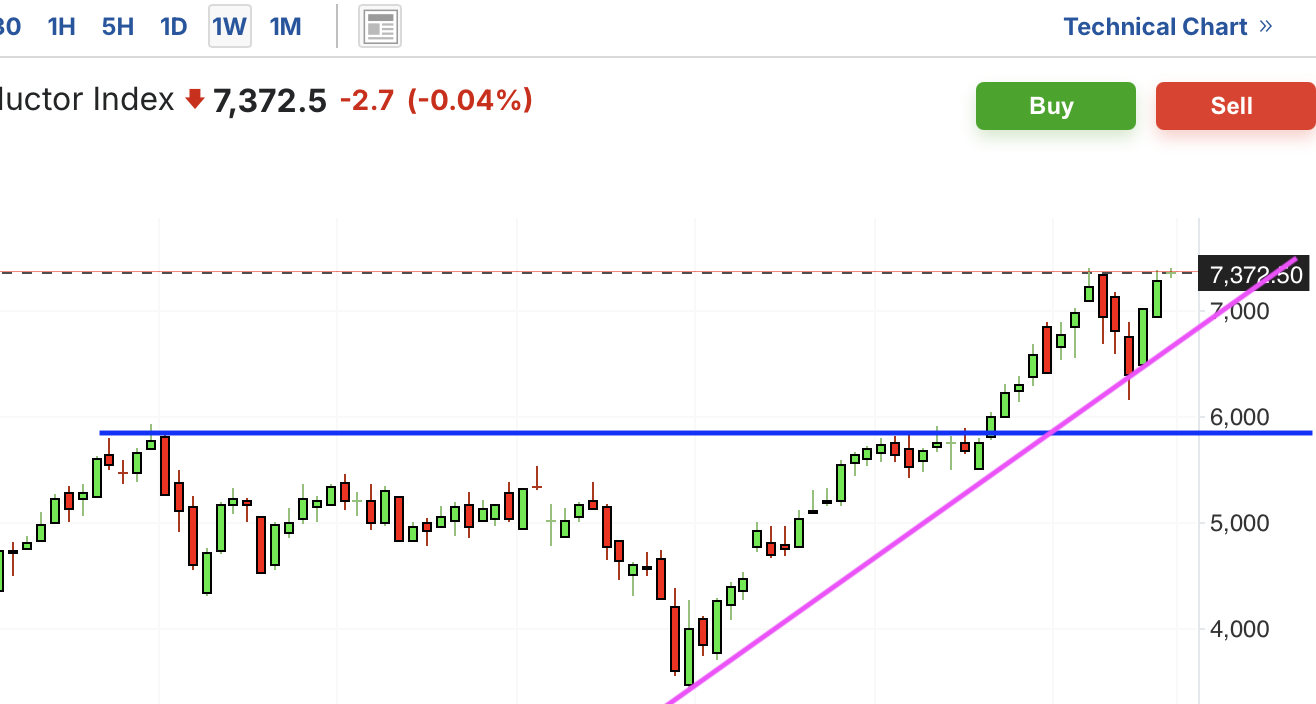Click the 6,000 price axis label
The image size is (1316, 704).
1239,417
